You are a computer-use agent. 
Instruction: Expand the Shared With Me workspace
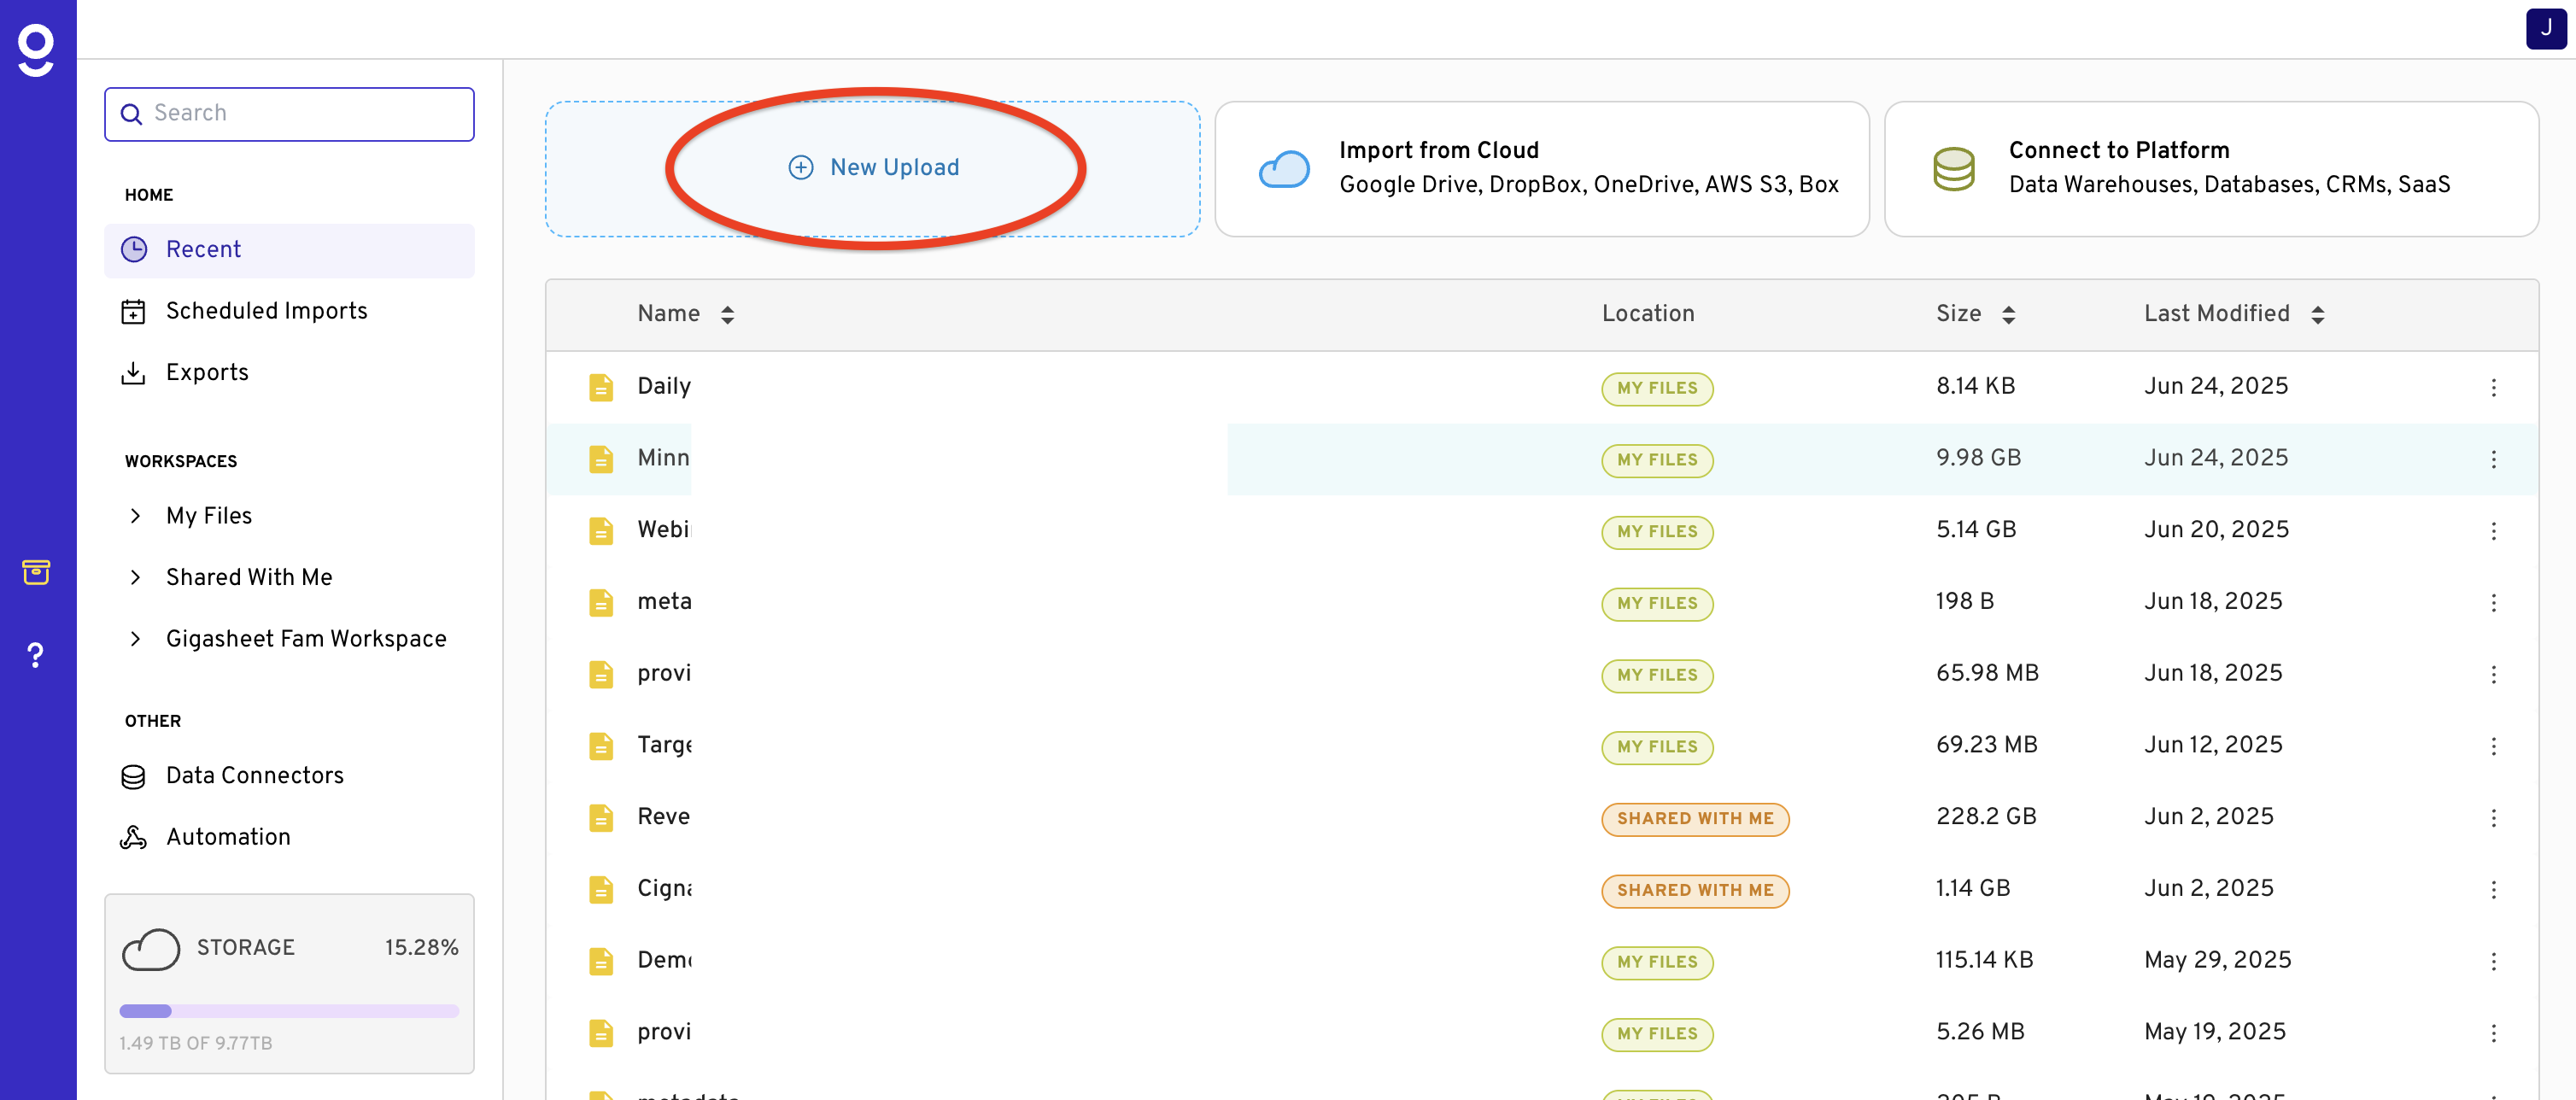pyautogui.click(x=135, y=577)
